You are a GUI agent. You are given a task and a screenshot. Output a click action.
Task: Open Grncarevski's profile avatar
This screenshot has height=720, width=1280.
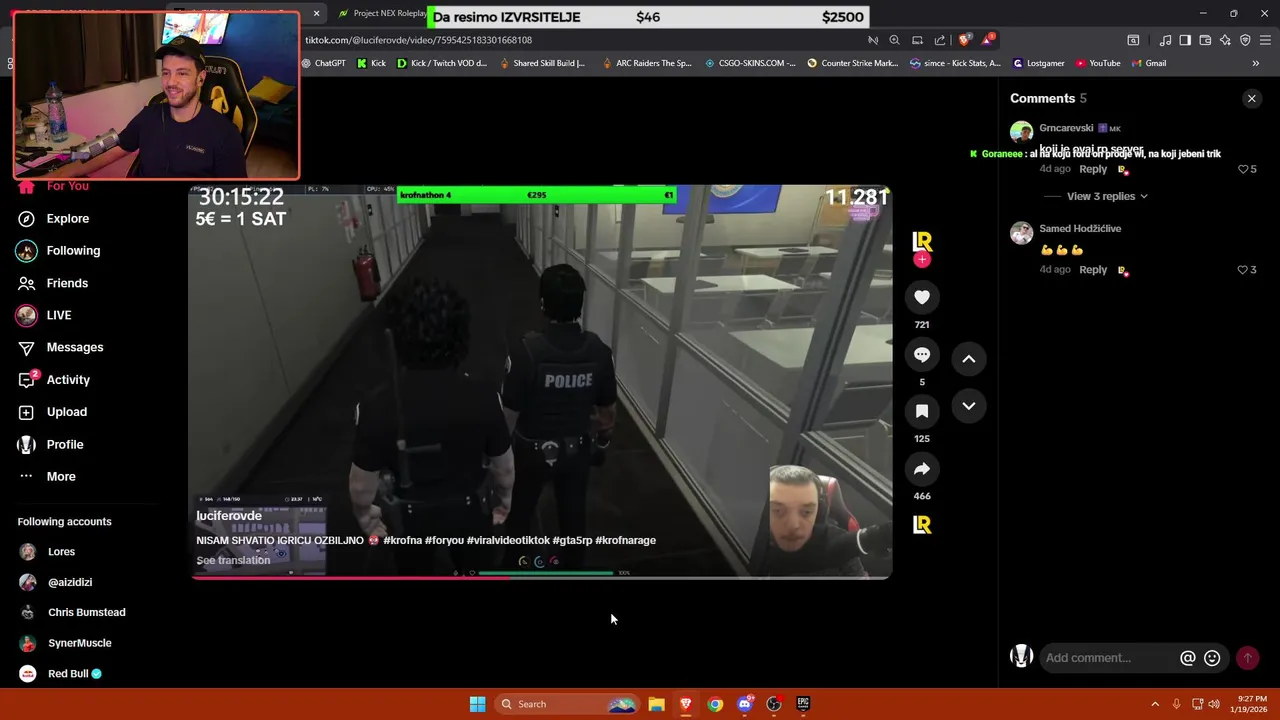pos(1021,132)
